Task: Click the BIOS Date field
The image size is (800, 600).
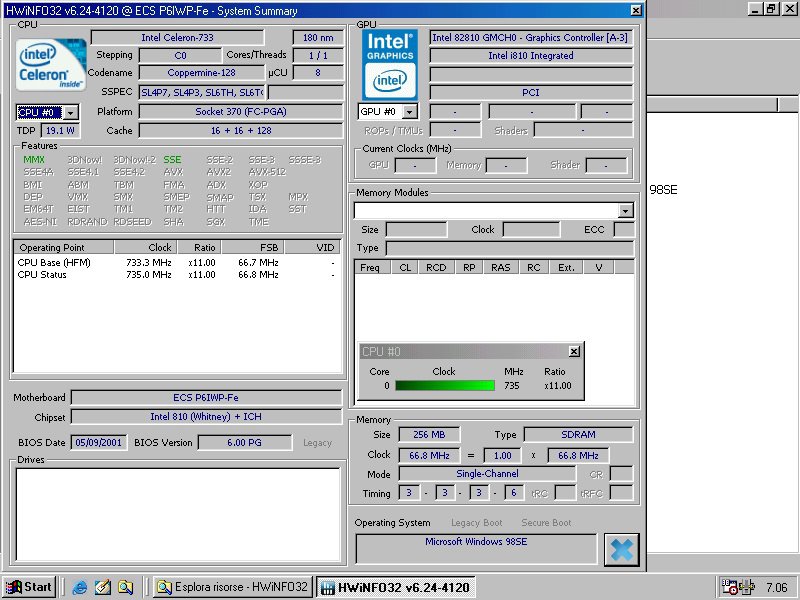Action: click(x=98, y=442)
